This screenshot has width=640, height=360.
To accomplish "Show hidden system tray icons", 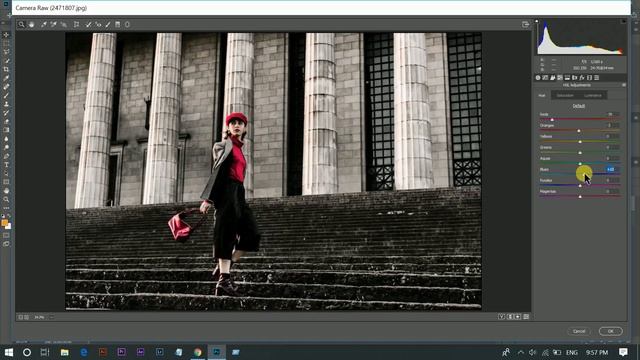I will tap(520, 352).
